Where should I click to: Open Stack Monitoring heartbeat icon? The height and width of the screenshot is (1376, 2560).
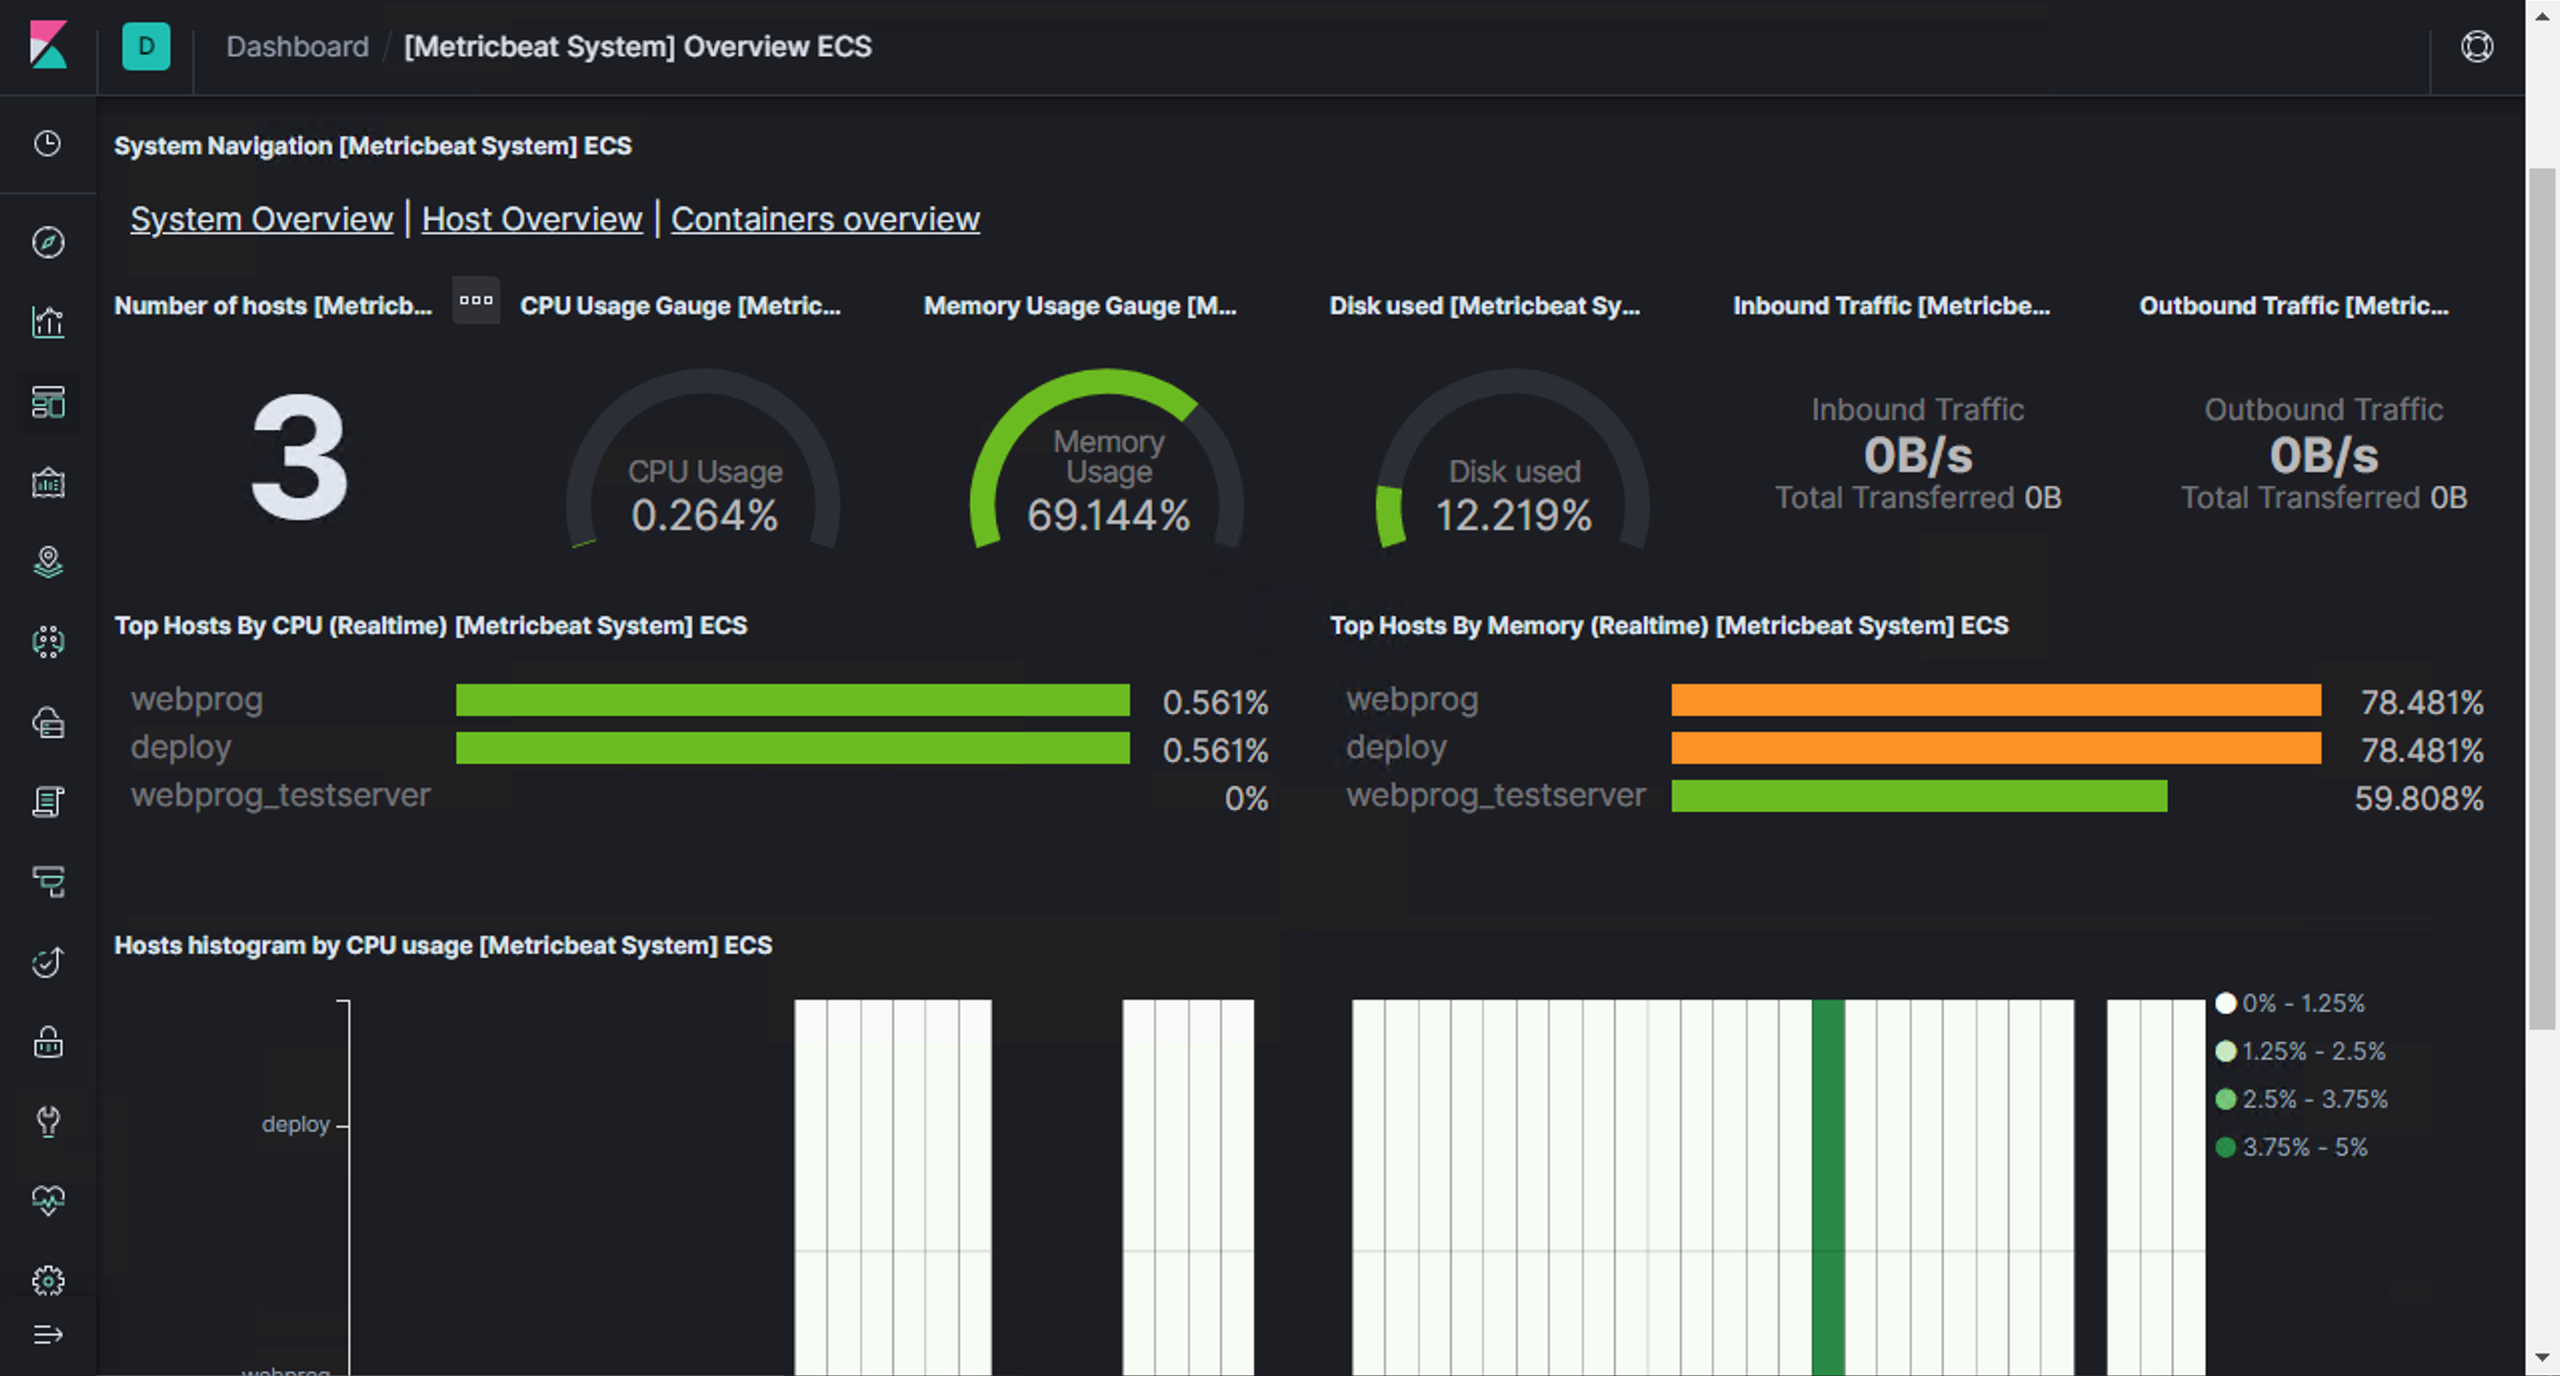point(48,1200)
